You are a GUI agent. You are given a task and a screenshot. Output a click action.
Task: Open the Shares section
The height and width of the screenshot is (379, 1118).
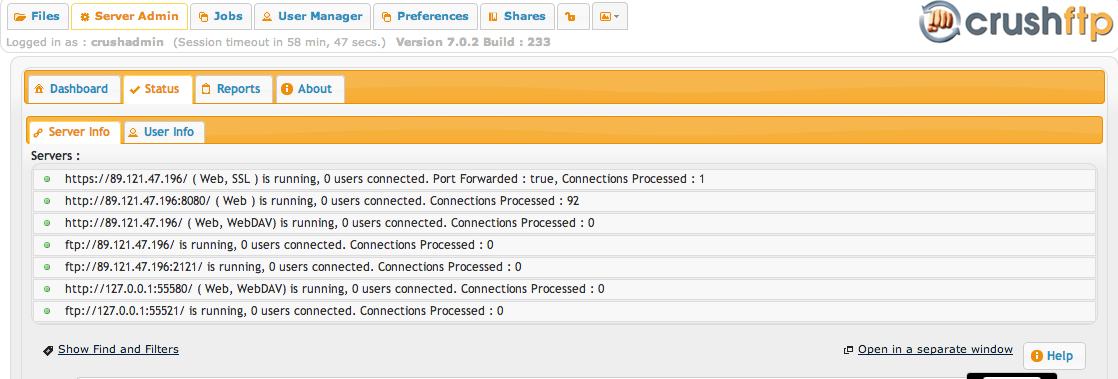pyautogui.click(x=517, y=16)
